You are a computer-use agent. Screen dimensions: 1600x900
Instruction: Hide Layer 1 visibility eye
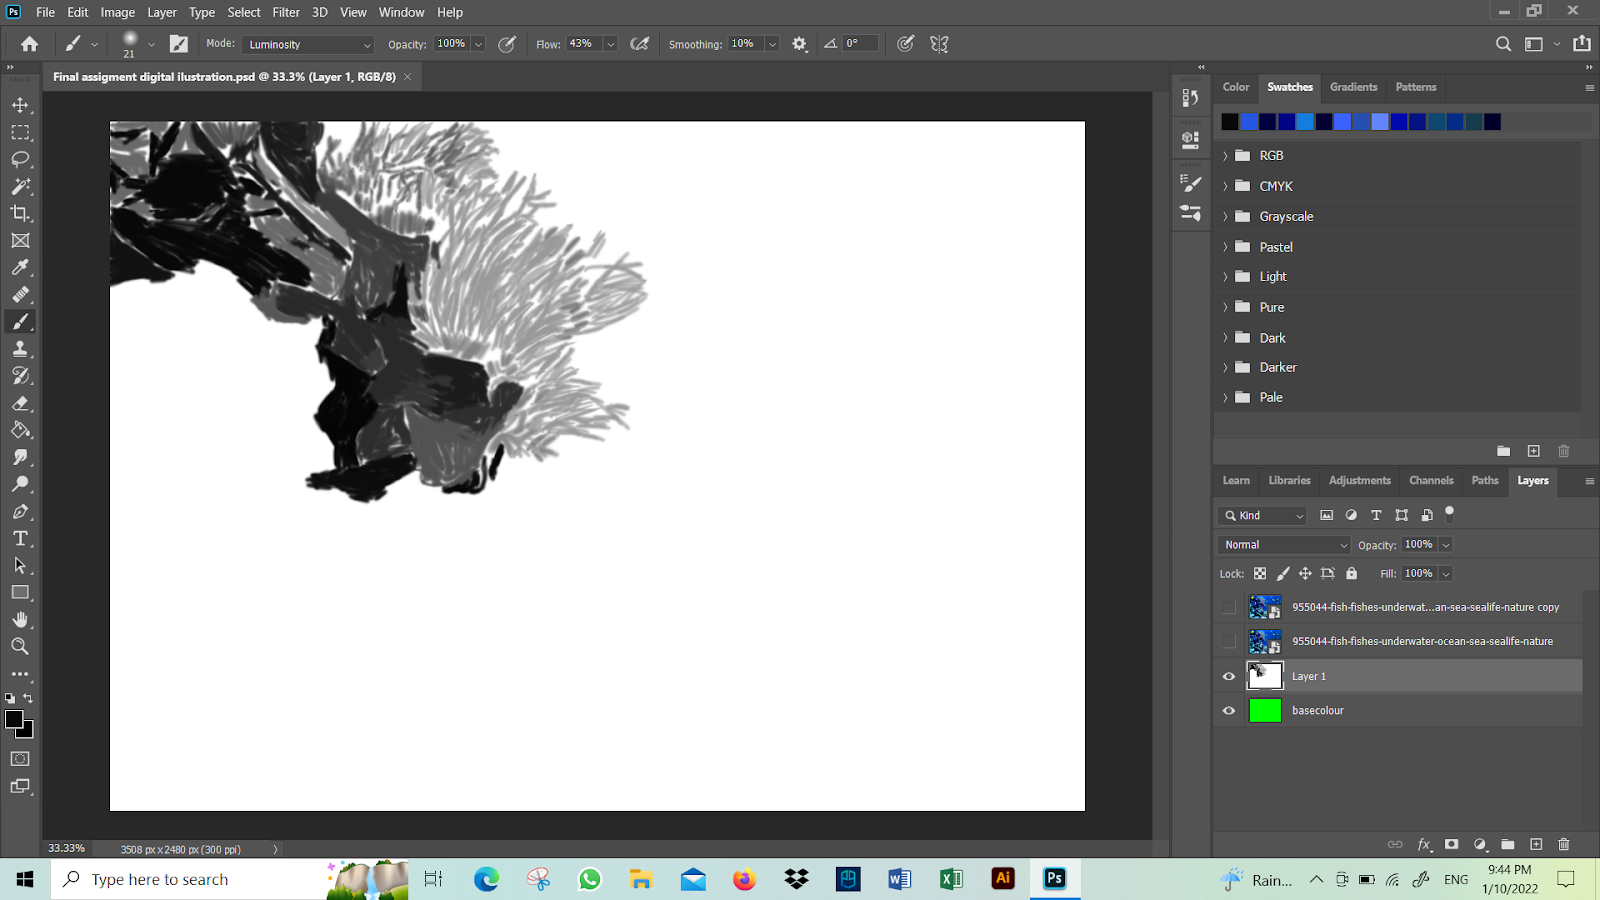(x=1229, y=676)
